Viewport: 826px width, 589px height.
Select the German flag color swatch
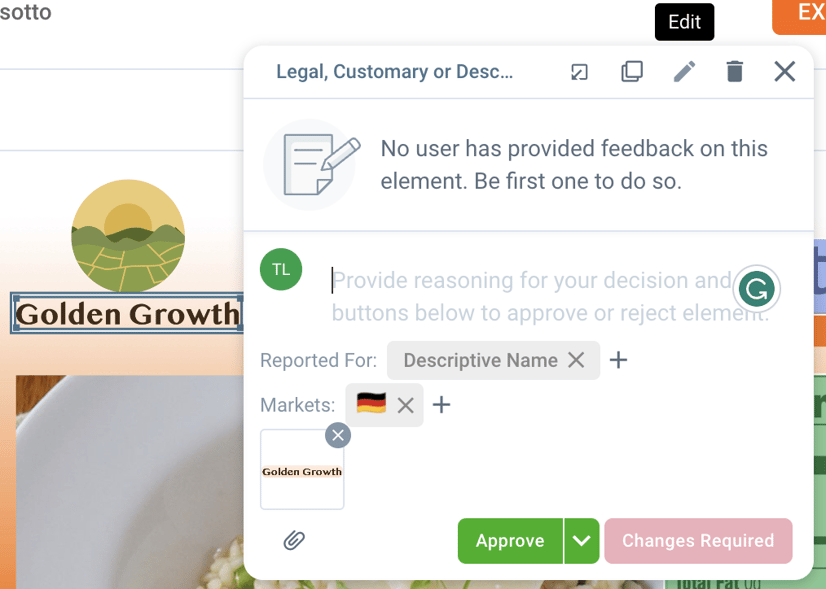pyautogui.click(x=371, y=404)
